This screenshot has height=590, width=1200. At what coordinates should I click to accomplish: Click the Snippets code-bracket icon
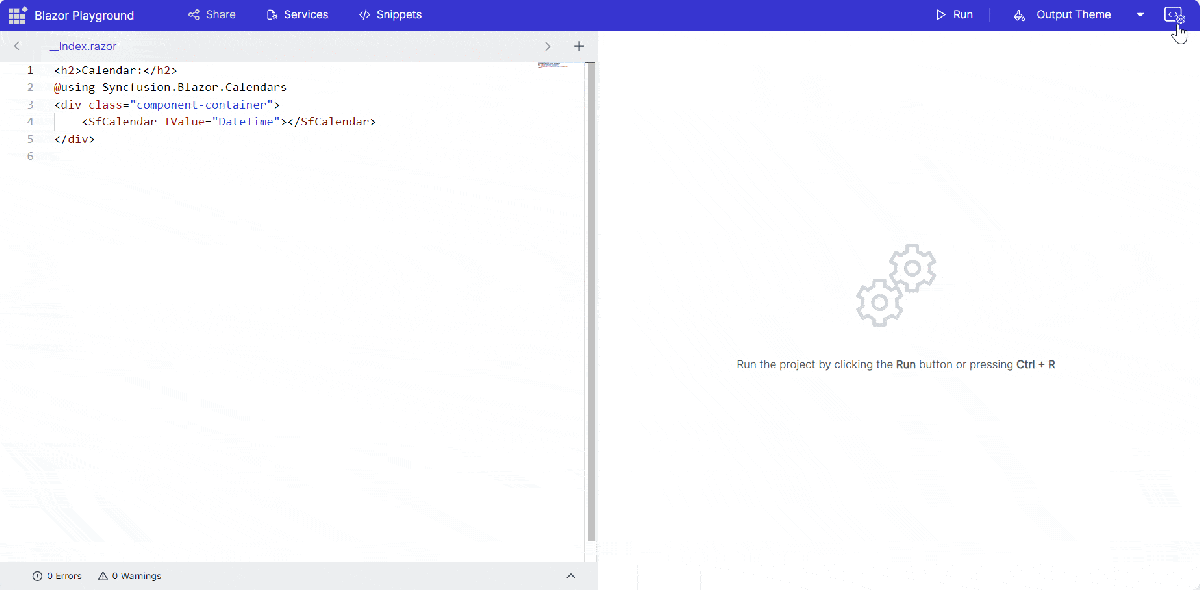tap(365, 15)
